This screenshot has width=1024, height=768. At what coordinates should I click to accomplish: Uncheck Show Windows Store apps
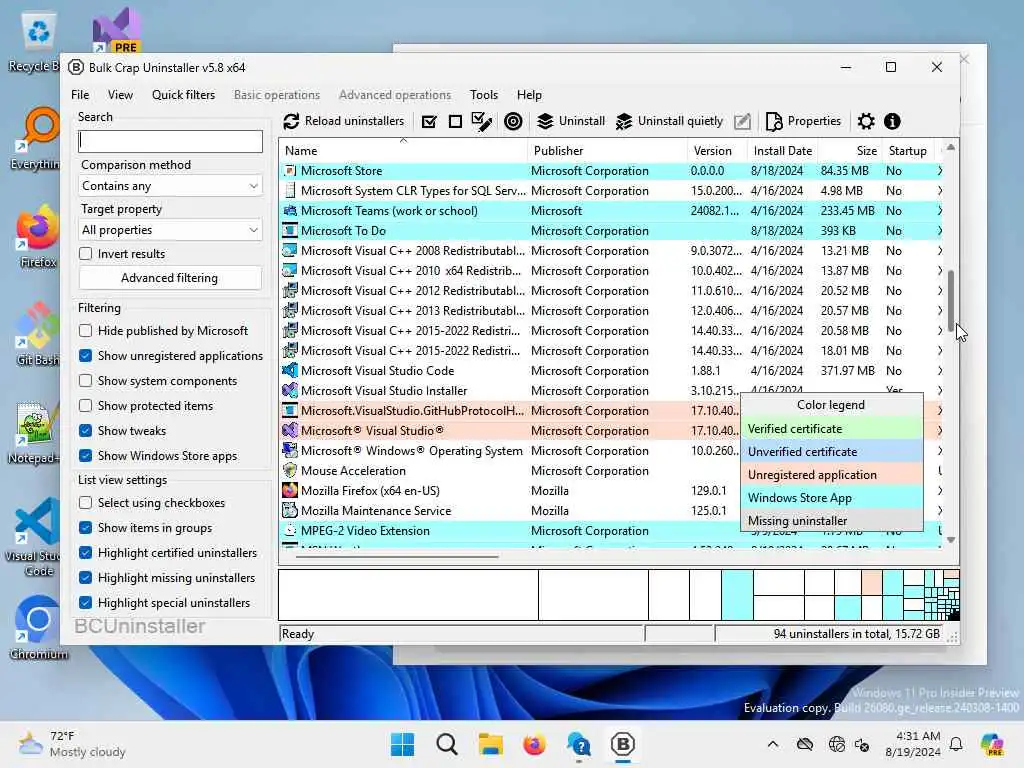(86, 455)
